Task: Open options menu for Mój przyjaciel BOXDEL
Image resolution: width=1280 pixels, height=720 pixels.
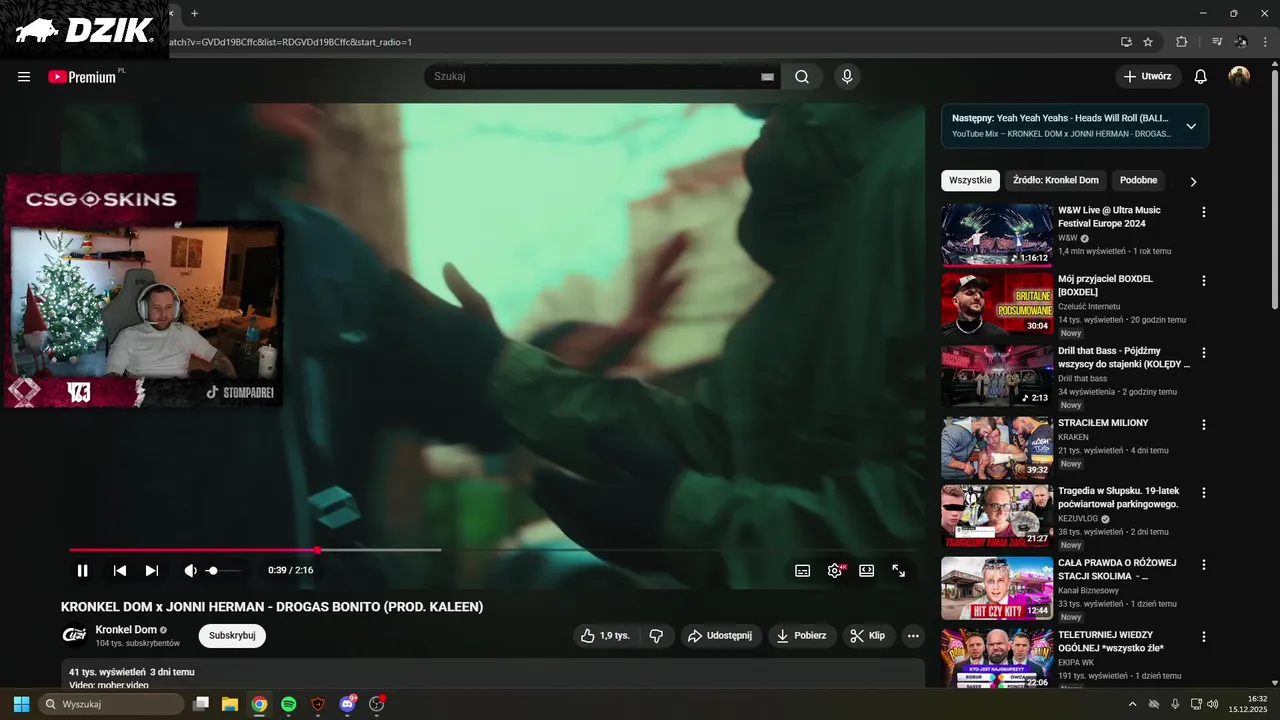Action: [1204, 281]
